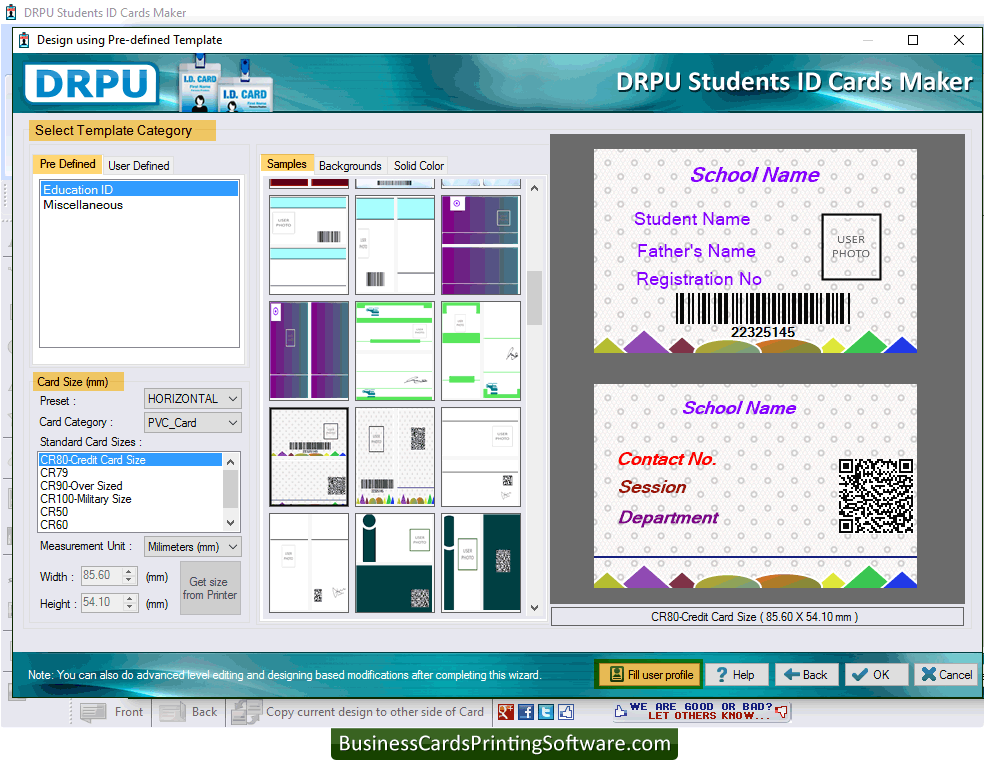The image size is (984, 760).
Task: Click the Height value field
Action: [x=102, y=602]
